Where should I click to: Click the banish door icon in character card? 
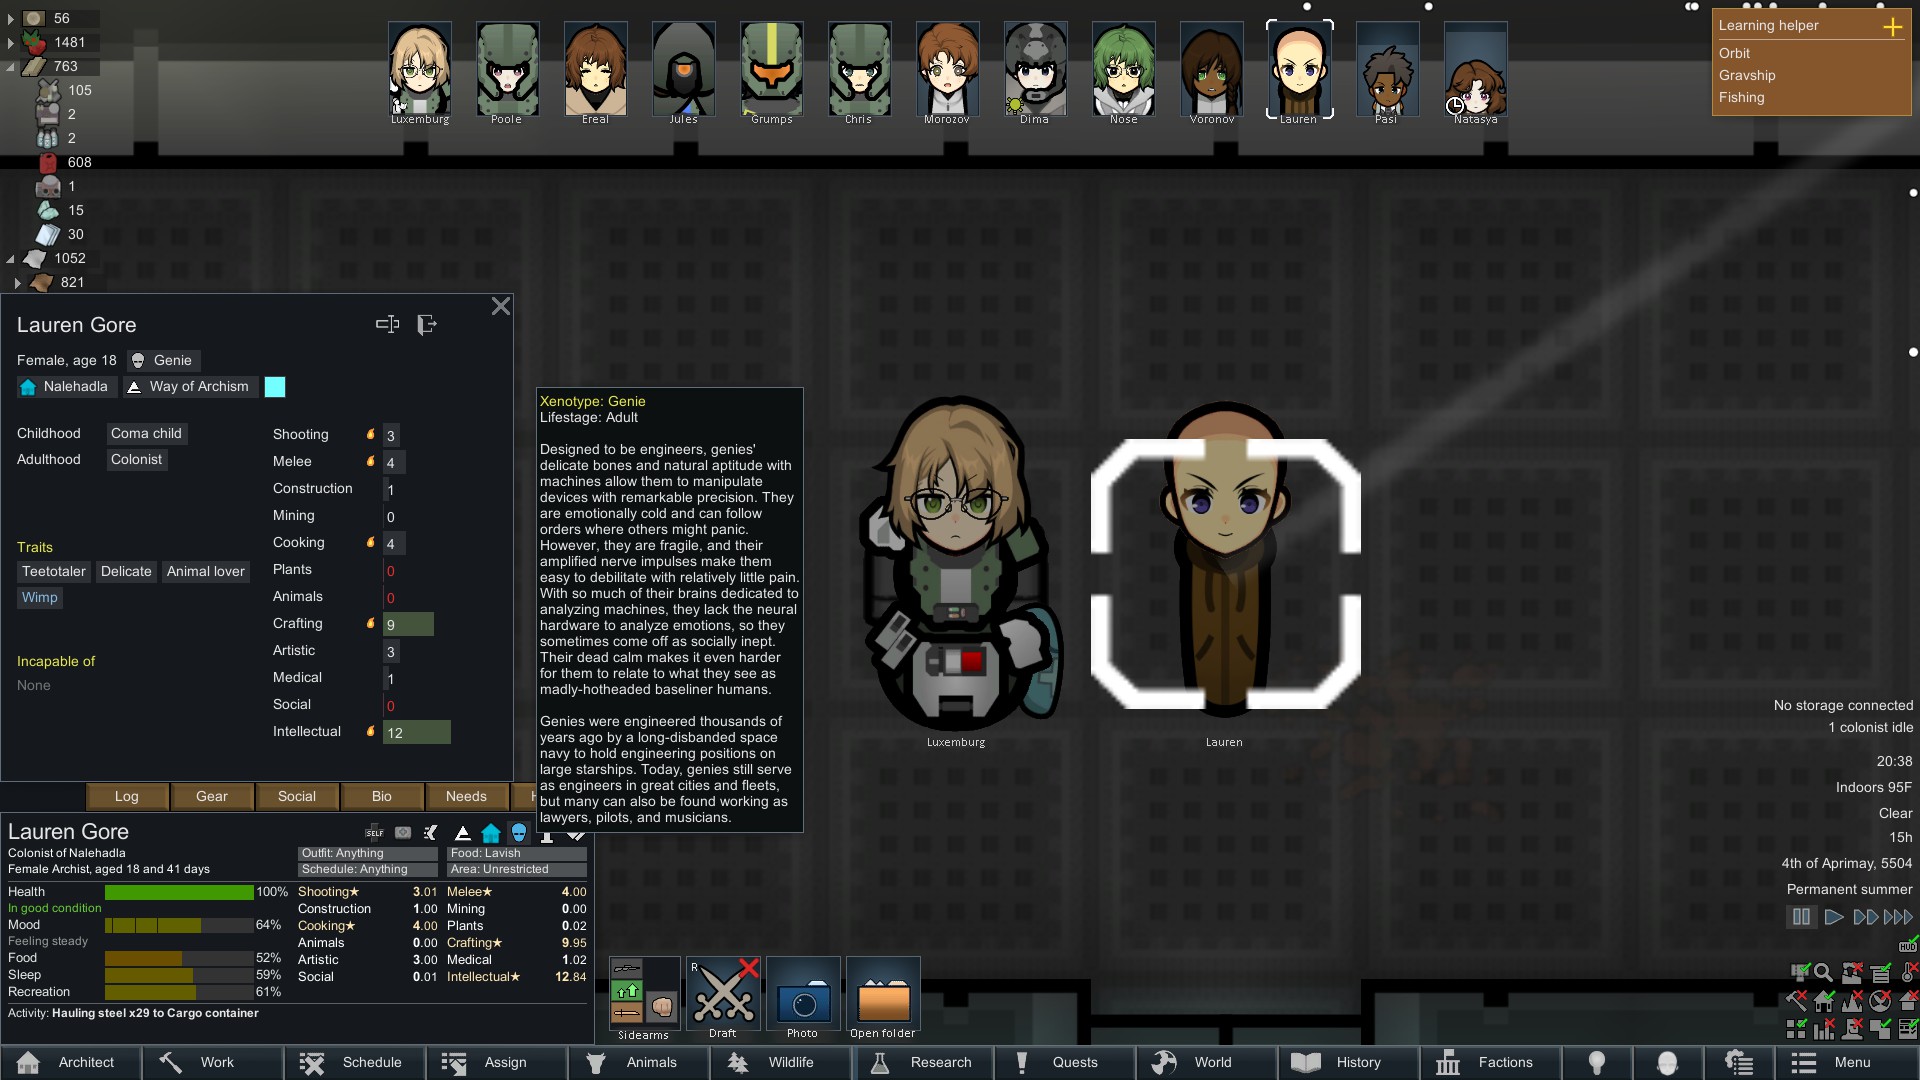427,324
